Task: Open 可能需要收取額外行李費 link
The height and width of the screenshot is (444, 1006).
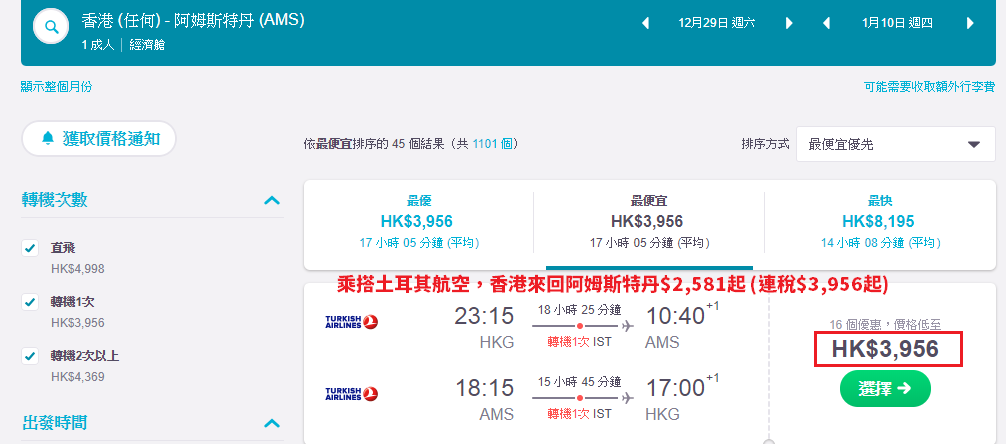Action: [930, 87]
